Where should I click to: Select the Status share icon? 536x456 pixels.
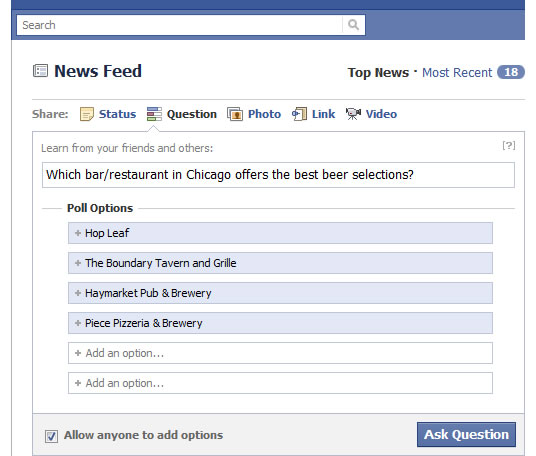(x=86, y=114)
